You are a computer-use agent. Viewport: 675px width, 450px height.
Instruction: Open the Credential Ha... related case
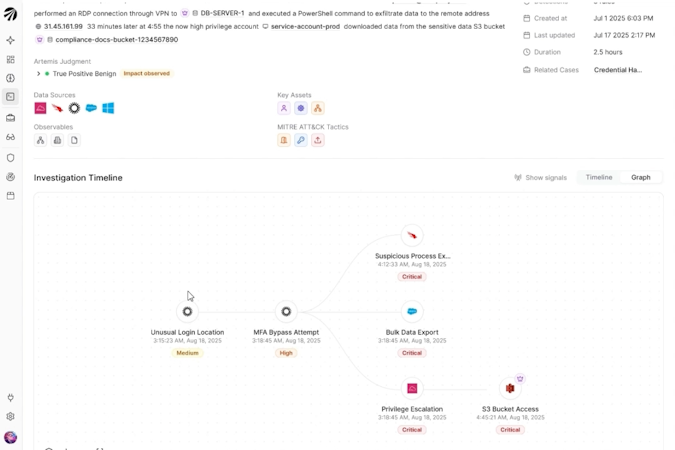point(618,70)
